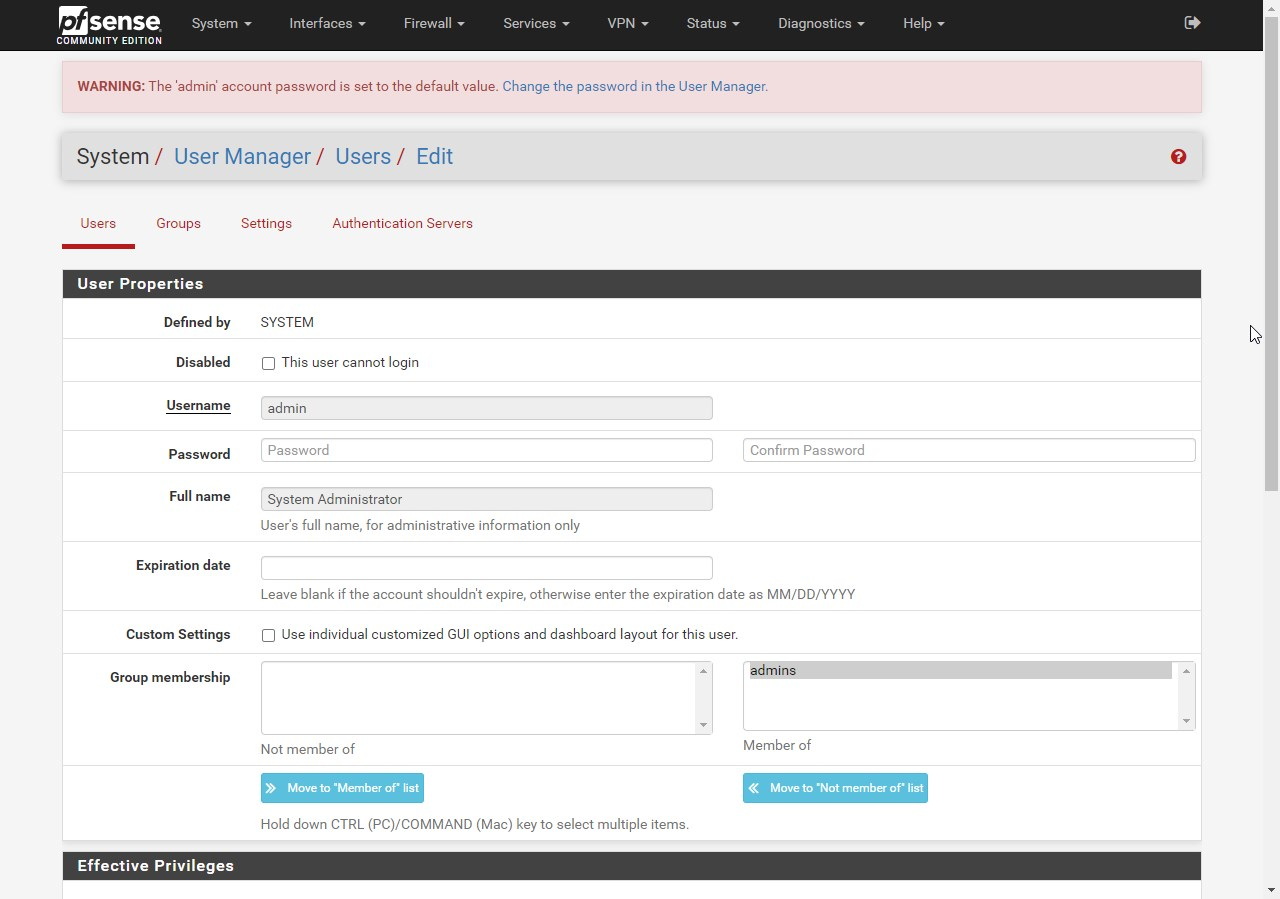Click the Full name System Administrator field
The image size is (1280, 899).
[486, 499]
